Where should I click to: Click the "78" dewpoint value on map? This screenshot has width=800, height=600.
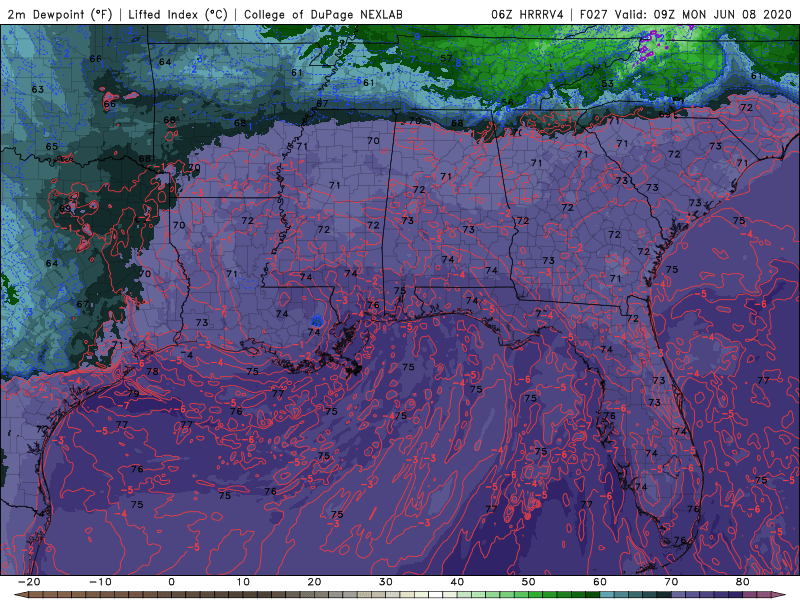pyautogui.click(x=153, y=371)
